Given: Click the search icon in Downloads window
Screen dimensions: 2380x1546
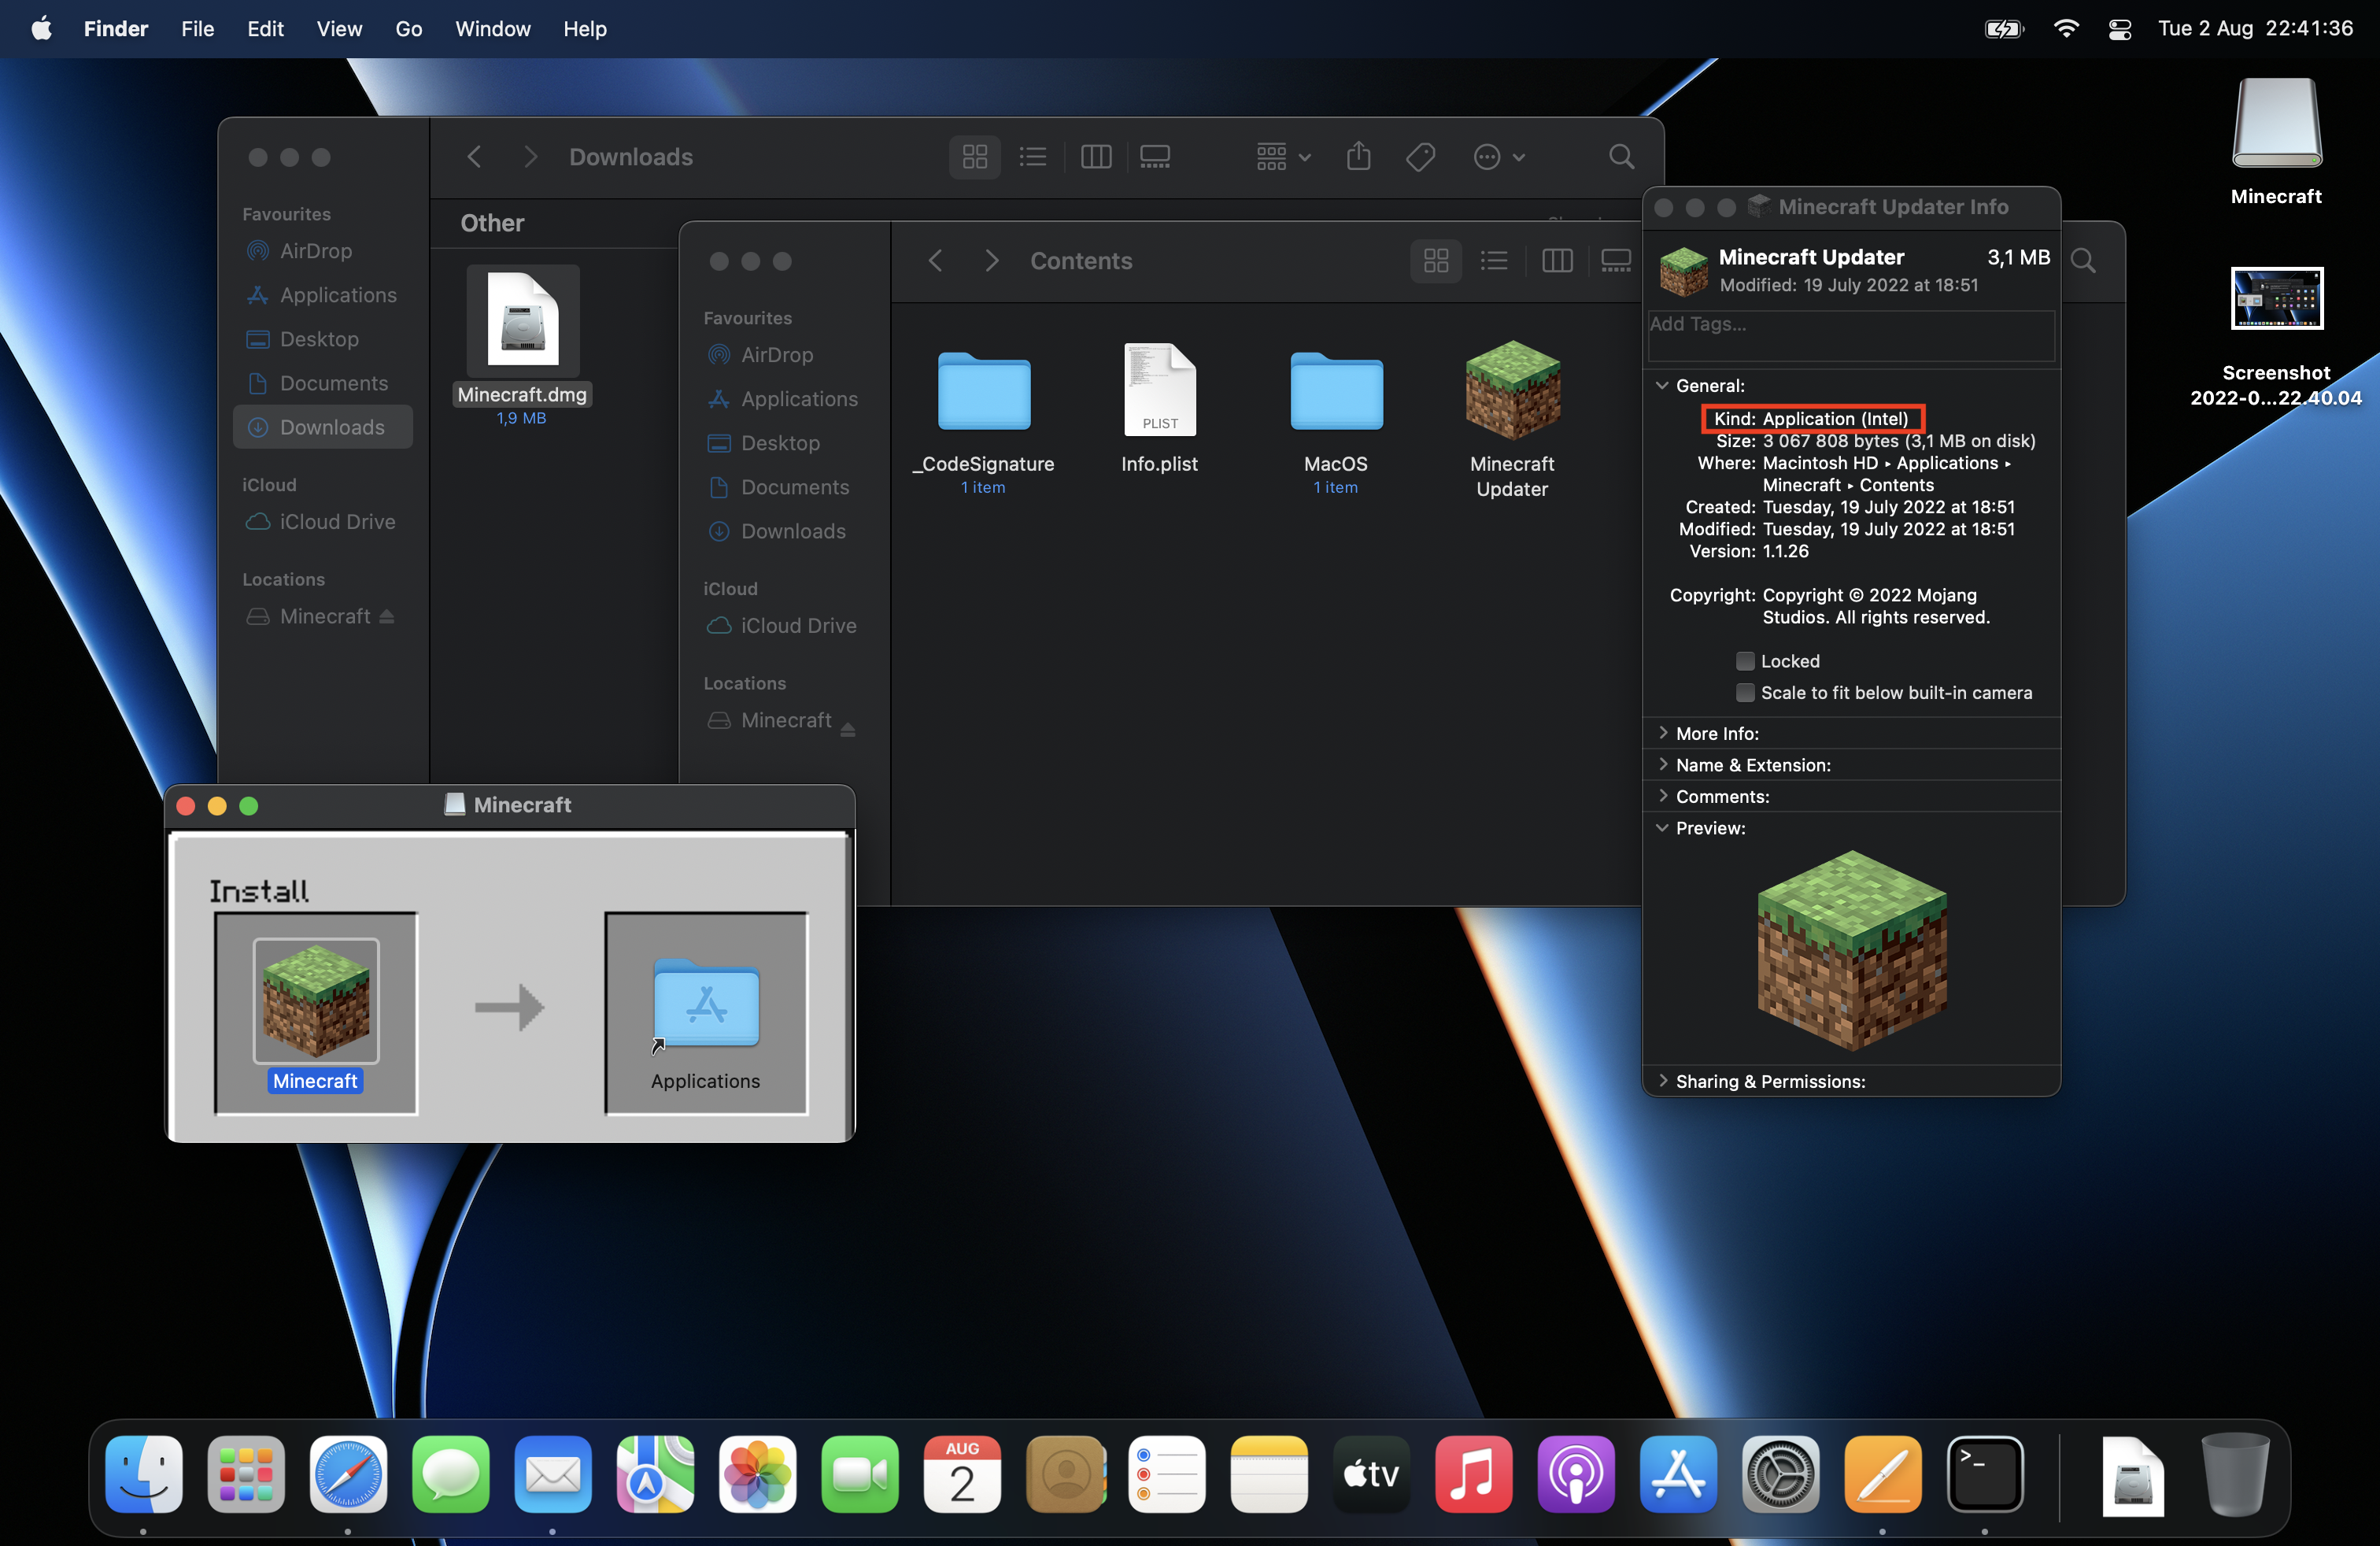Looking at the screenshot, I should coord(1621,157).
